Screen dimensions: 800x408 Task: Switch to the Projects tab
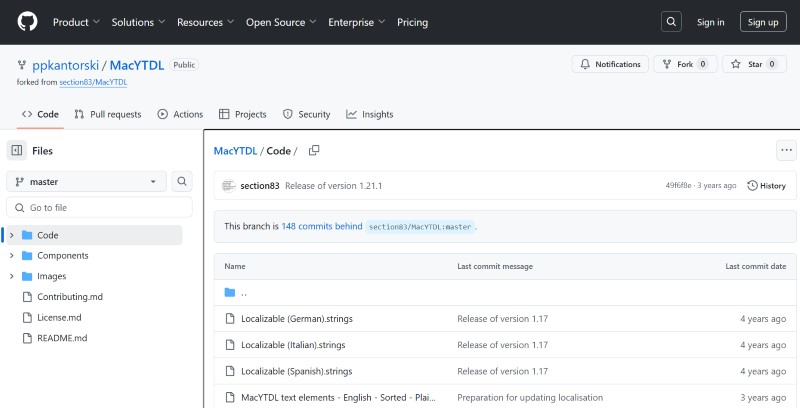242,114
